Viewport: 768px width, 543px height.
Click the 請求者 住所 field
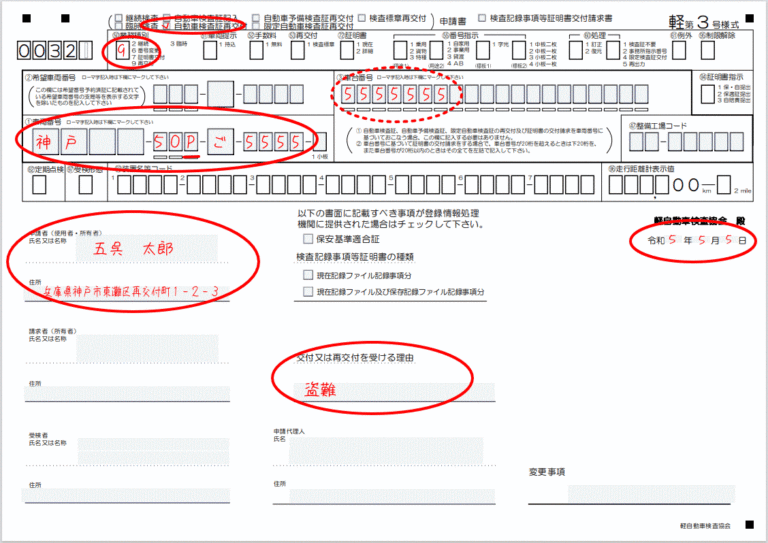tap(127, 394)
